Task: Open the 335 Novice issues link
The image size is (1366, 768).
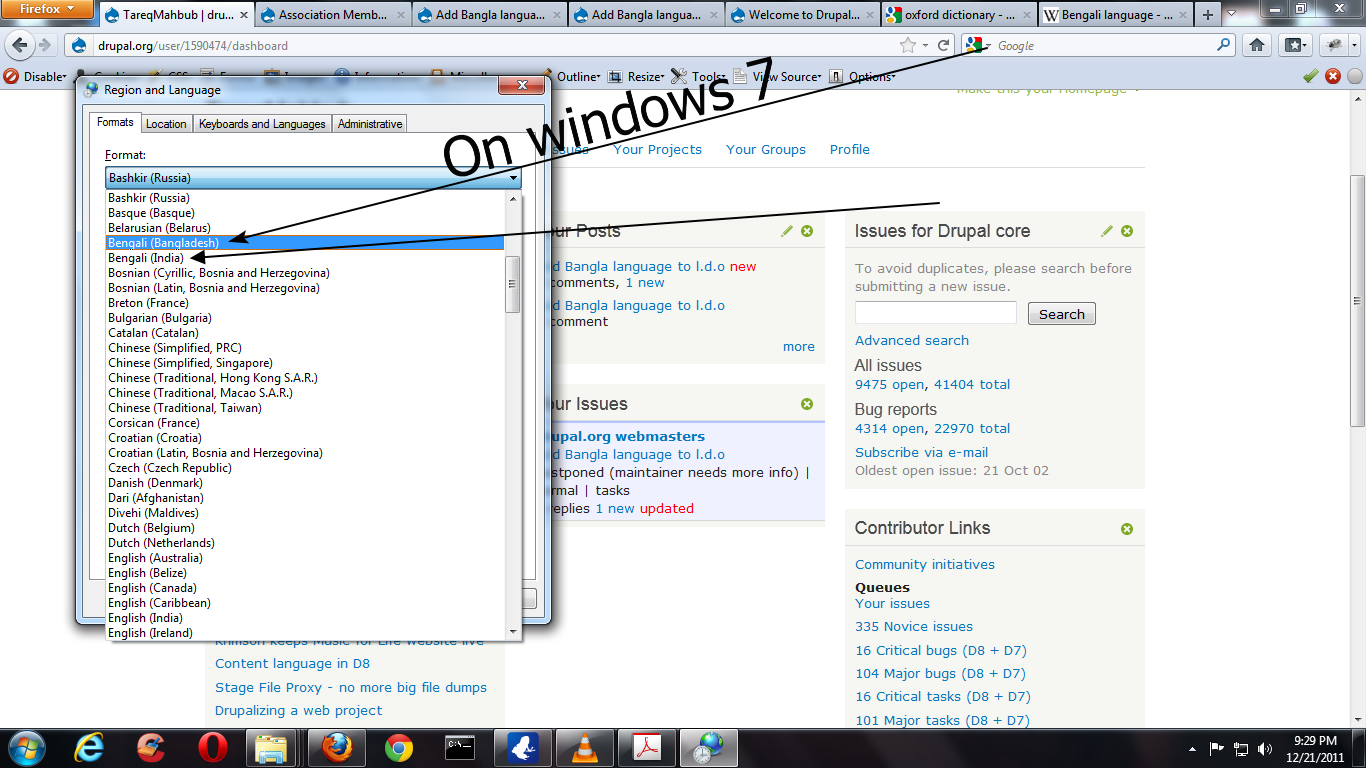Action: (914, 626)
